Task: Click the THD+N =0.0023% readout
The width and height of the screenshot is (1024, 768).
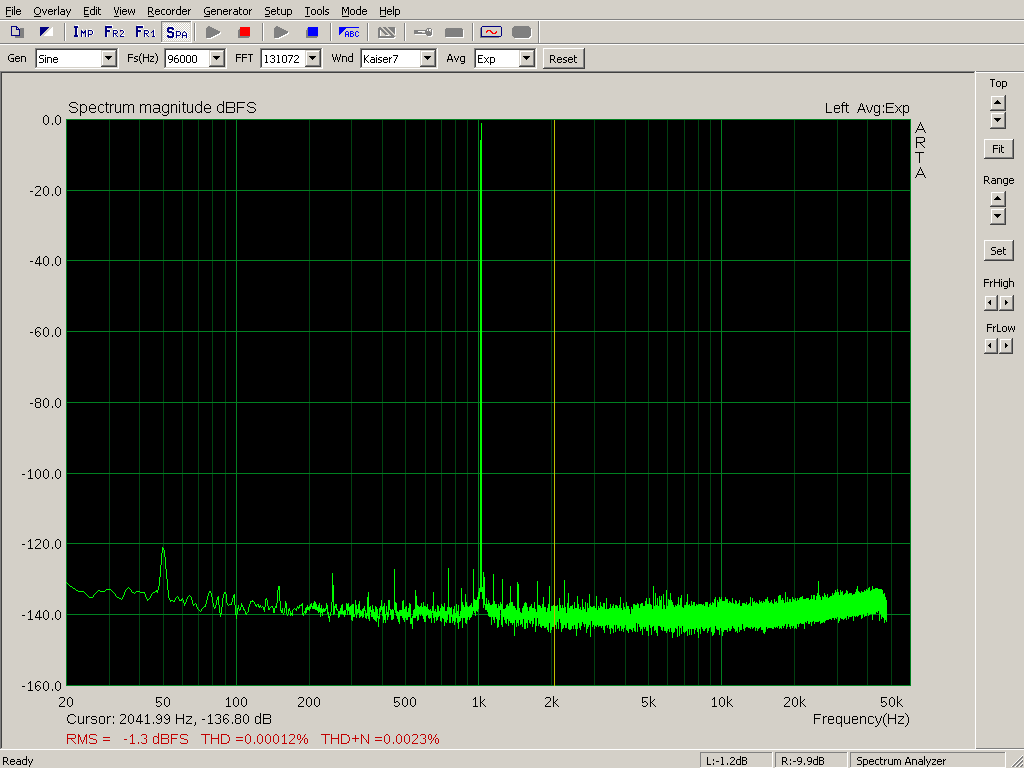Action: click(380, 739)
